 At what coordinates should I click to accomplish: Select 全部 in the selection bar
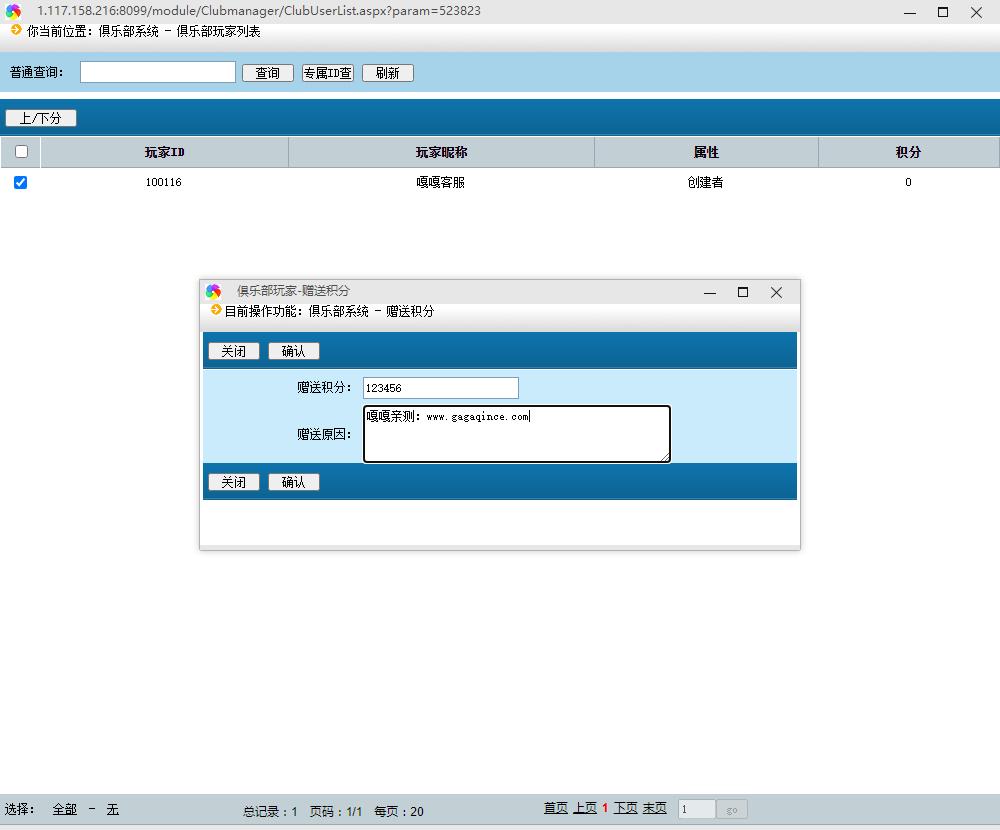pyautogui.click(x=64, y=810)
